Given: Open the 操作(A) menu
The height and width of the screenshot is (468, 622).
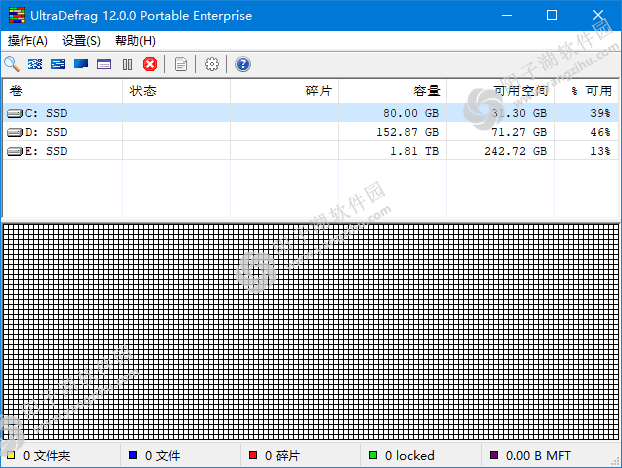Looking at the screenshot, I should tap(28, 40).
